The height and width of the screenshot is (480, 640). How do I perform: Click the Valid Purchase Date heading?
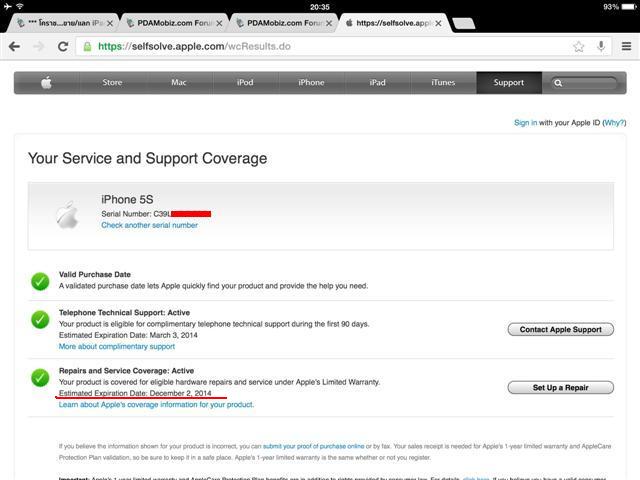point(95,275)
